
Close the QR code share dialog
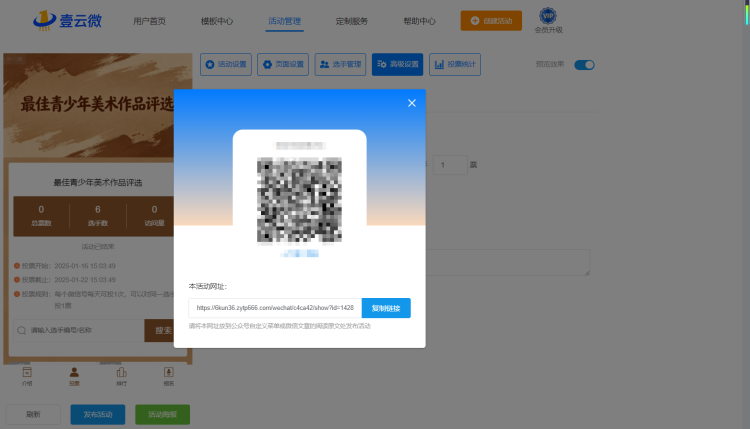[411, 103]
